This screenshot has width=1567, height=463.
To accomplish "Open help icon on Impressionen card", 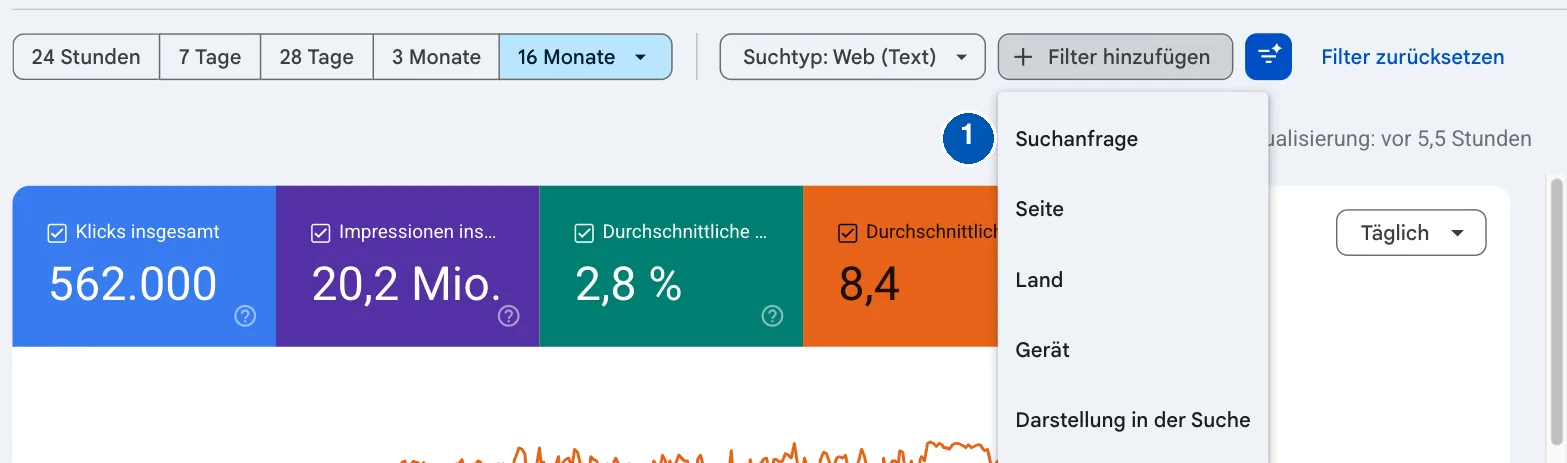I will (x=509, y=316).
